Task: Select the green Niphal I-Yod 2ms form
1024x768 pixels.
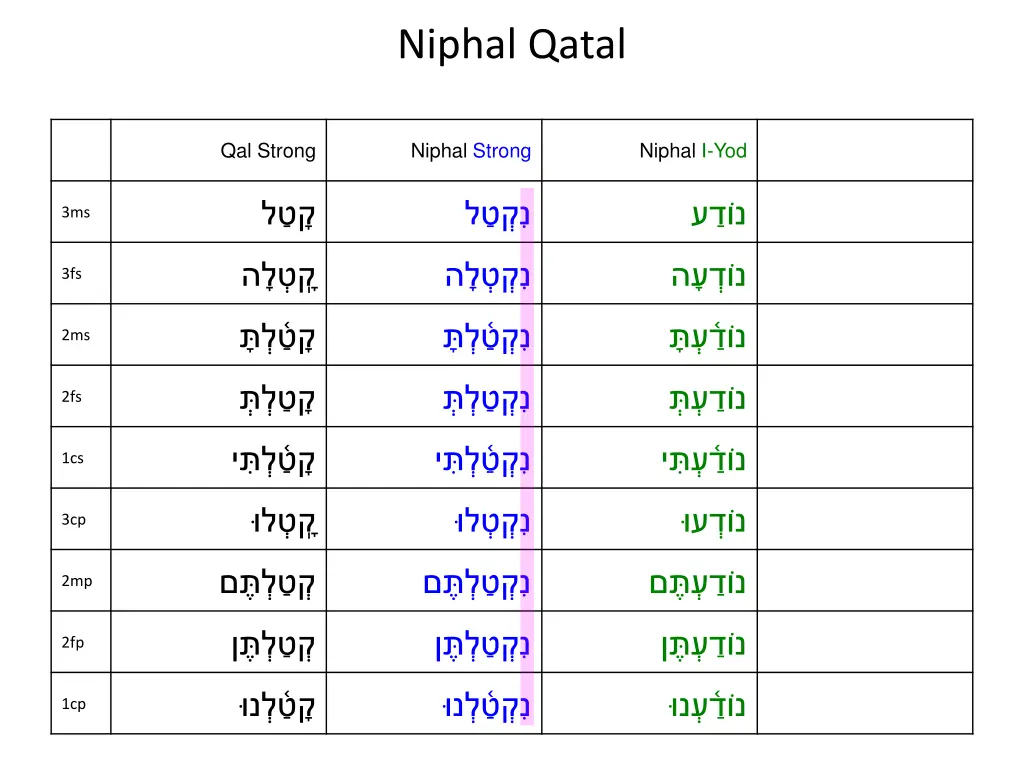Action: tap(706, 337)
